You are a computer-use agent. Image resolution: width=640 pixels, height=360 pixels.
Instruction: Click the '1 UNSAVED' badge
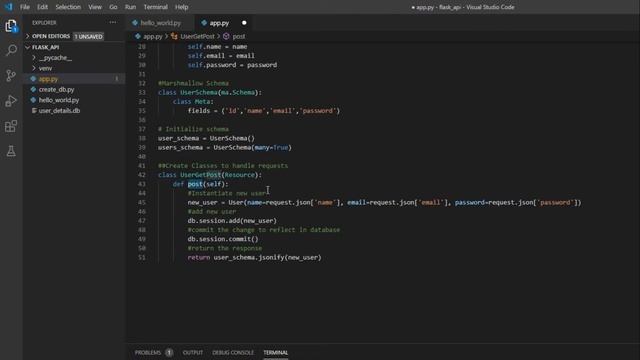point(89,36)
